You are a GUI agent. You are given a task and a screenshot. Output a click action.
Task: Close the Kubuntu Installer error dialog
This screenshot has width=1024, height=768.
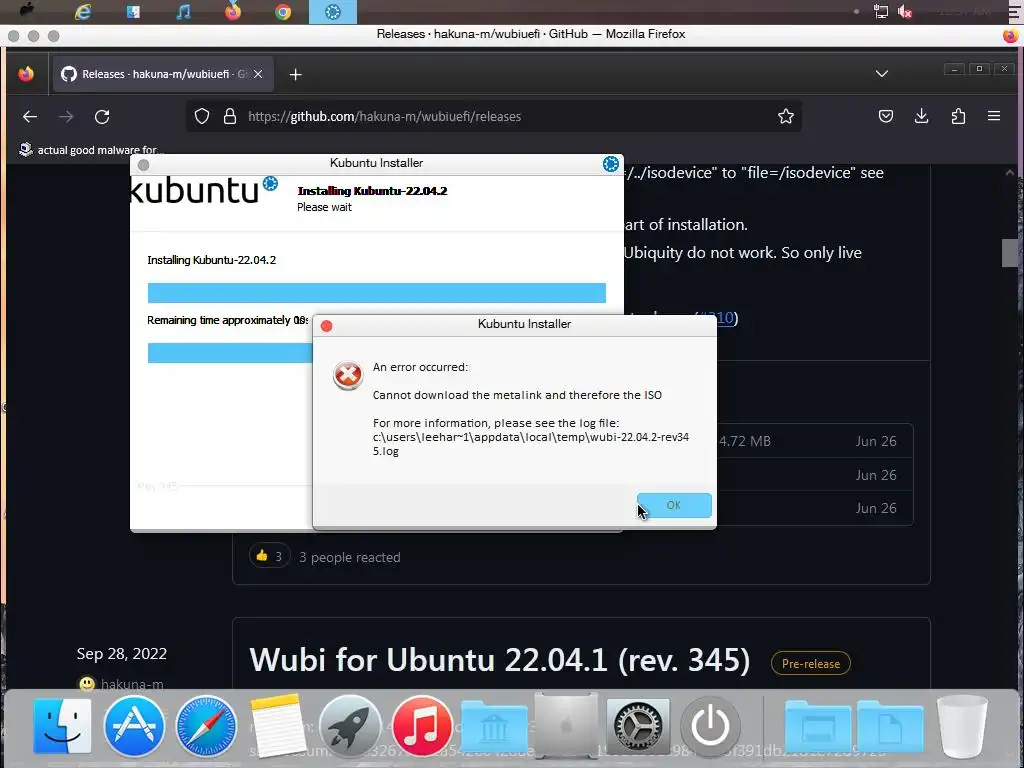point(327,326)
